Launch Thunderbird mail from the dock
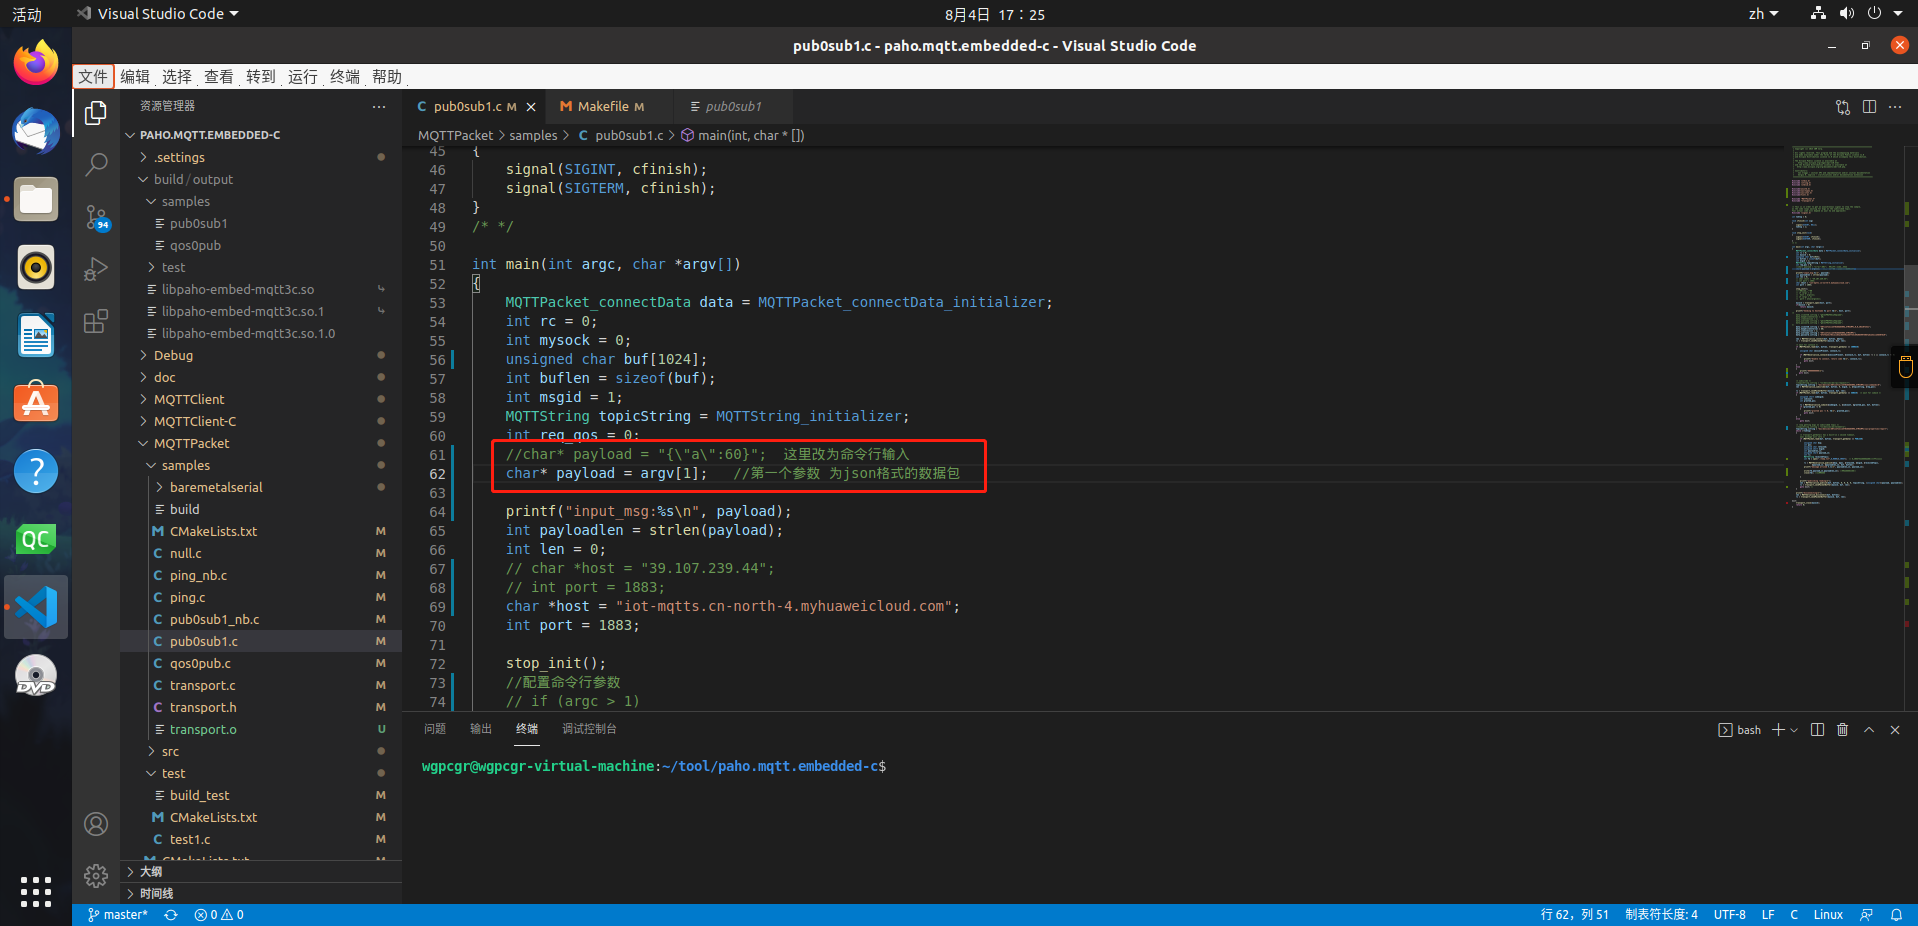 (36, 131)
